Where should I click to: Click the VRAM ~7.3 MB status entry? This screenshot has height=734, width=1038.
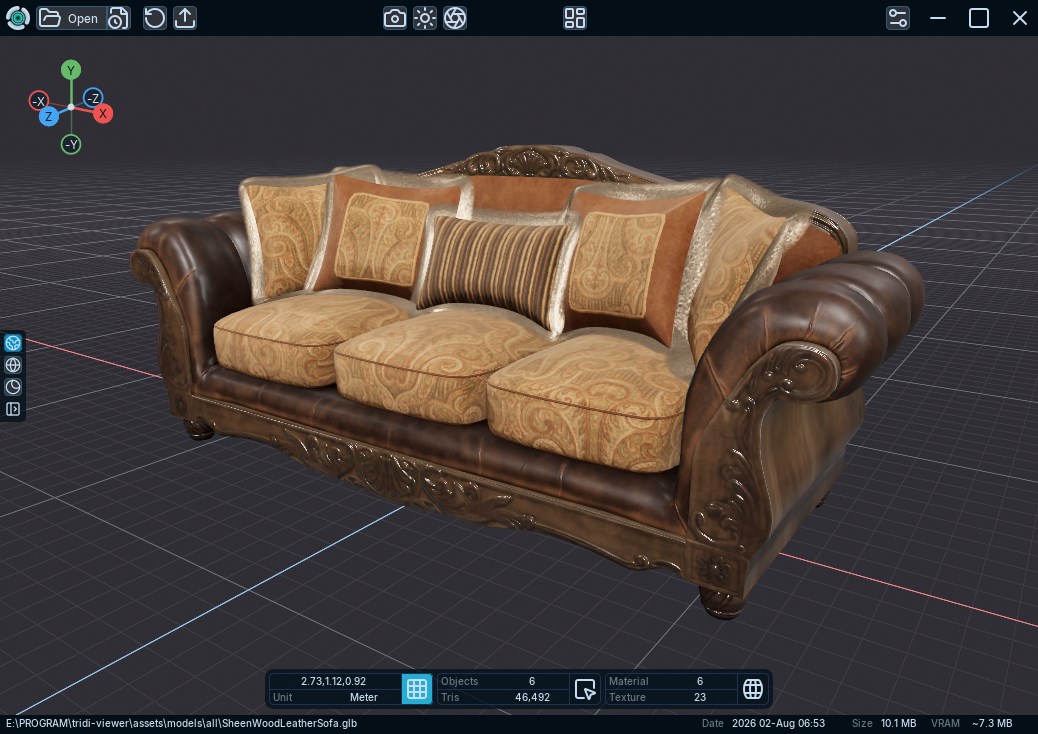(x=971, y=723)
